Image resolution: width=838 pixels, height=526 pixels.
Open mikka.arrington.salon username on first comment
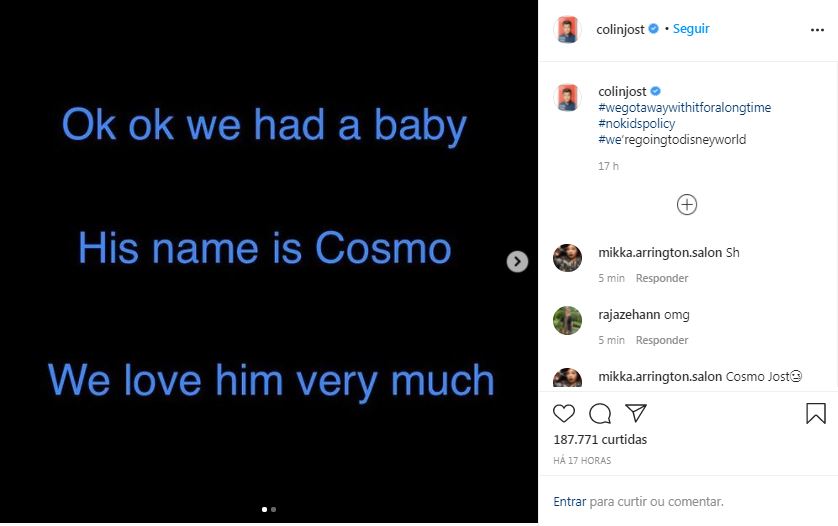pos(660,252)
